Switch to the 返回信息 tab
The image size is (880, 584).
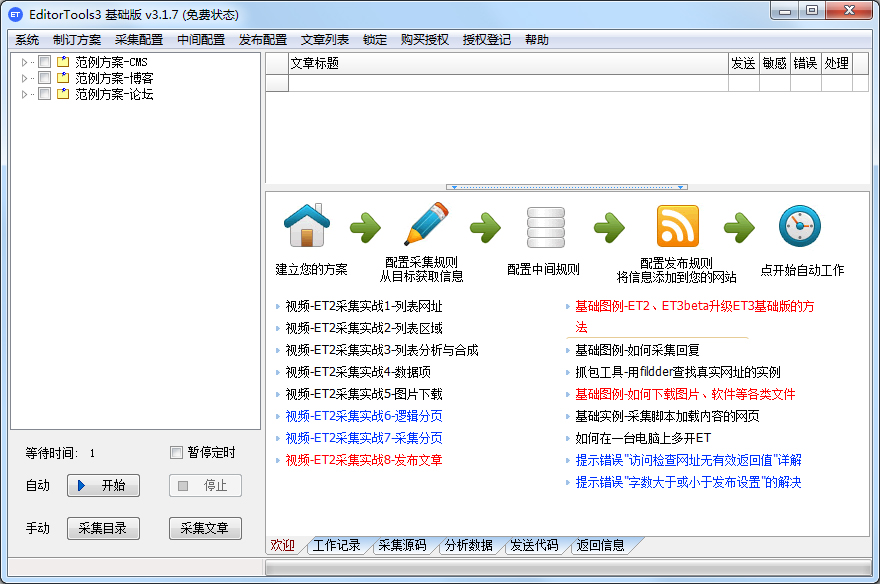(601, 545)
